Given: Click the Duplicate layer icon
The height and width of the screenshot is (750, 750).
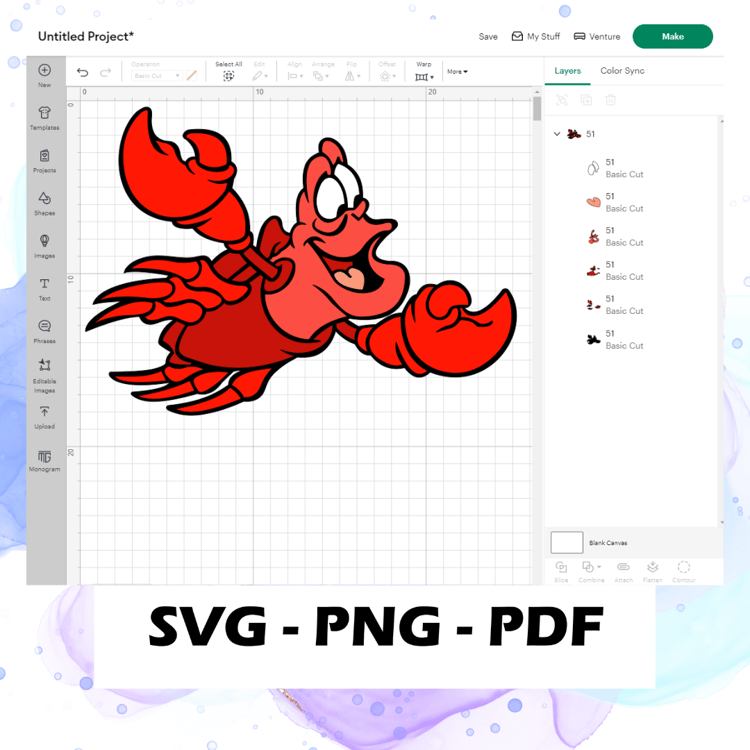Looking at the screenshot, I should click(x=586, y=100).
